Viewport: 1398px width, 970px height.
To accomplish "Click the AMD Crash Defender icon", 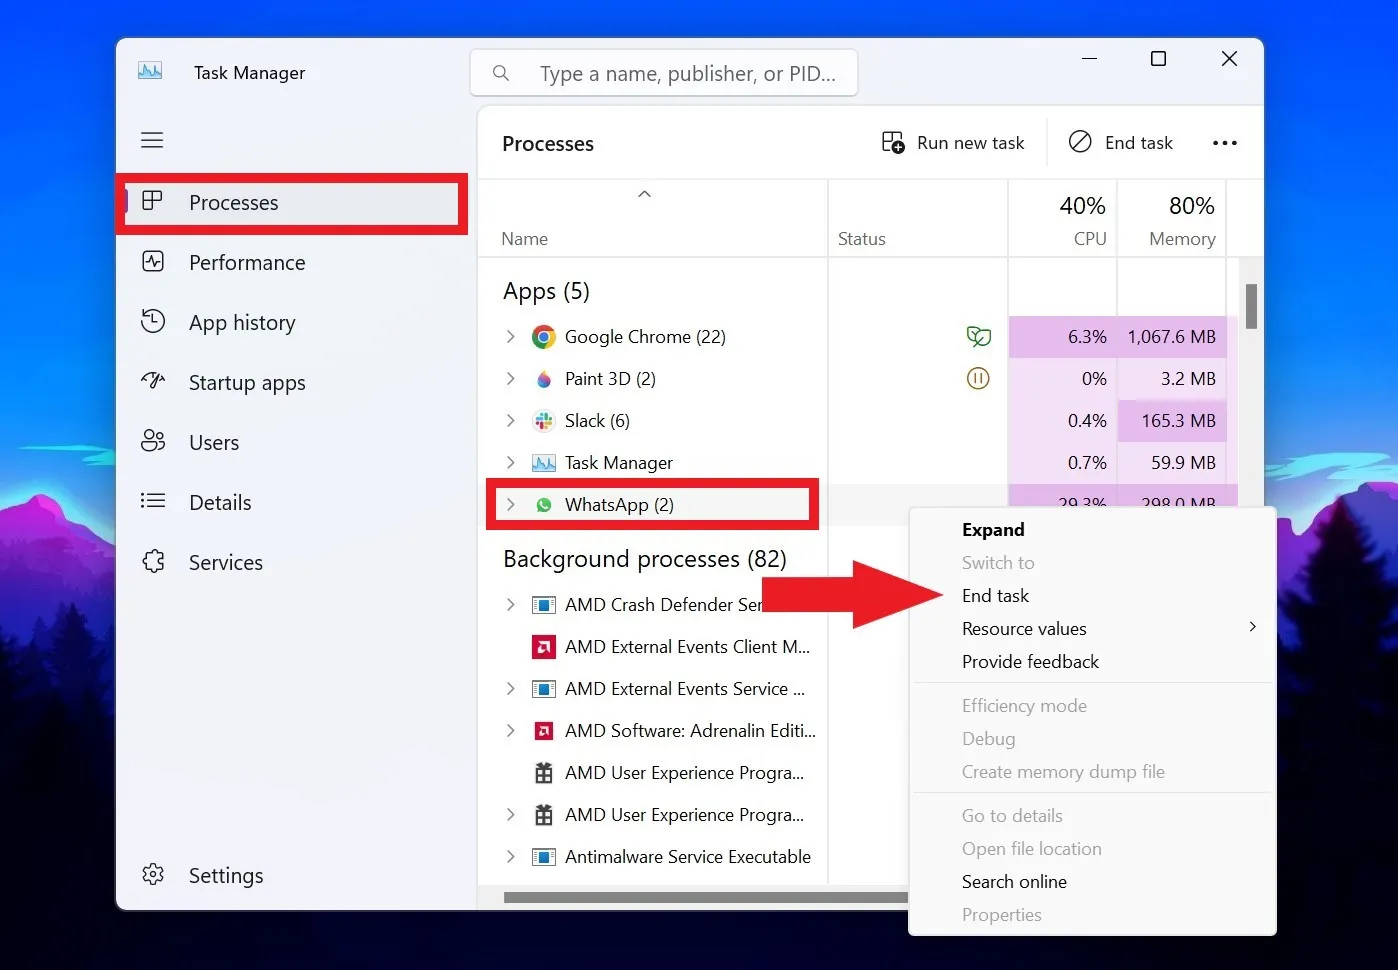I will pos(544,605).
